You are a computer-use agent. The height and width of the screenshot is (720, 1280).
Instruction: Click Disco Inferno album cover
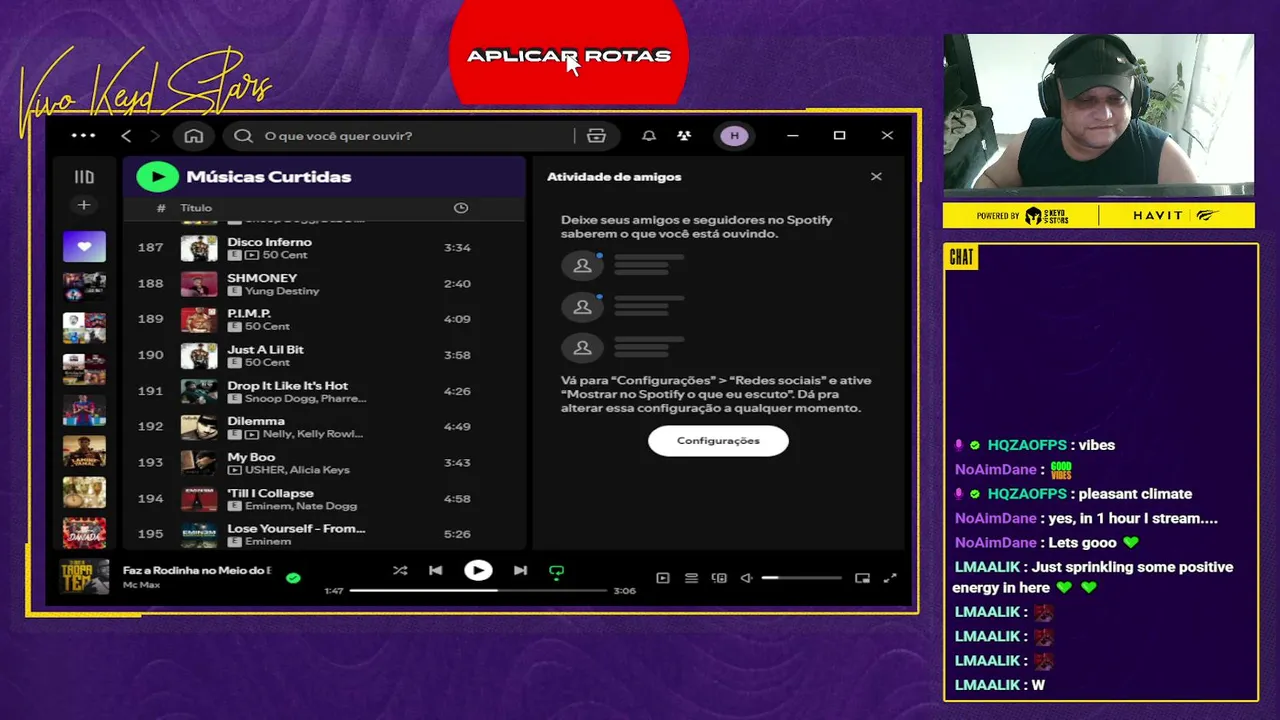point(199,248)
